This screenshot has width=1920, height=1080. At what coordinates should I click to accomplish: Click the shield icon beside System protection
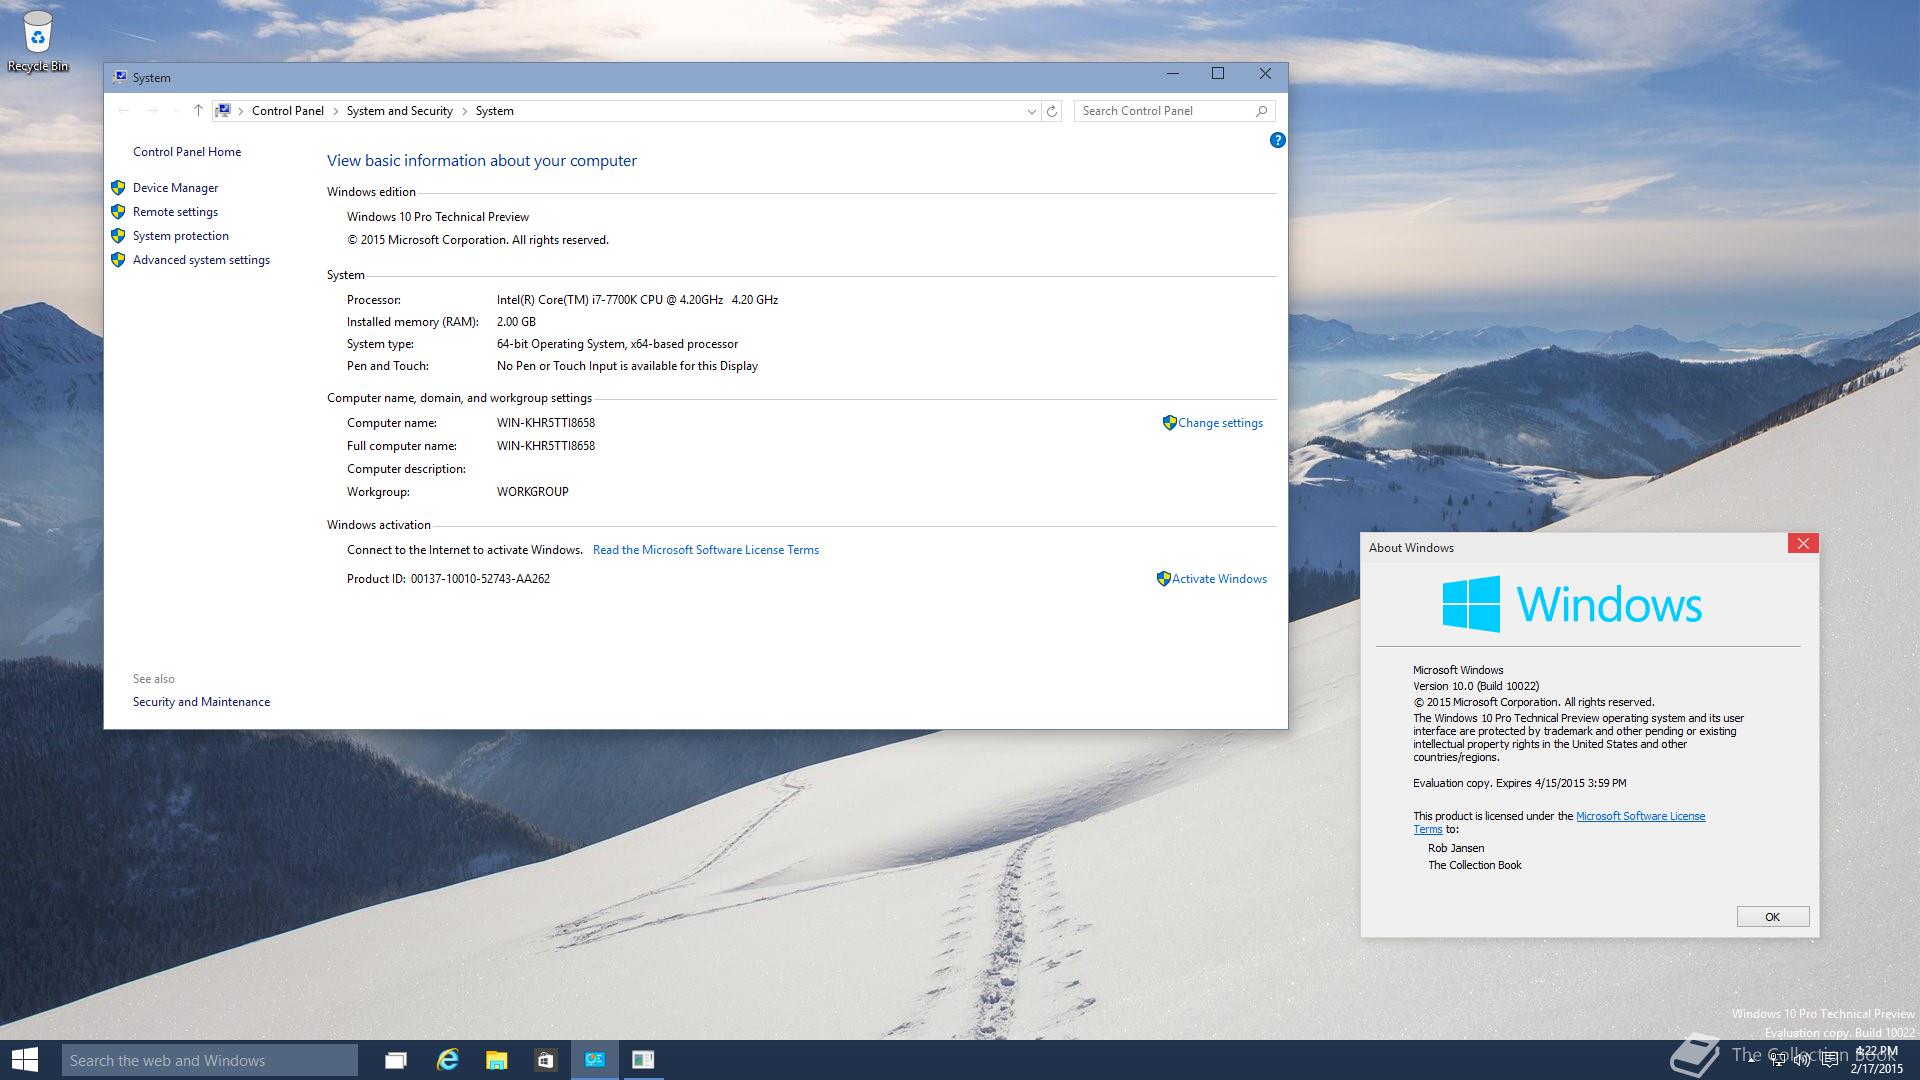coord(118,235)
